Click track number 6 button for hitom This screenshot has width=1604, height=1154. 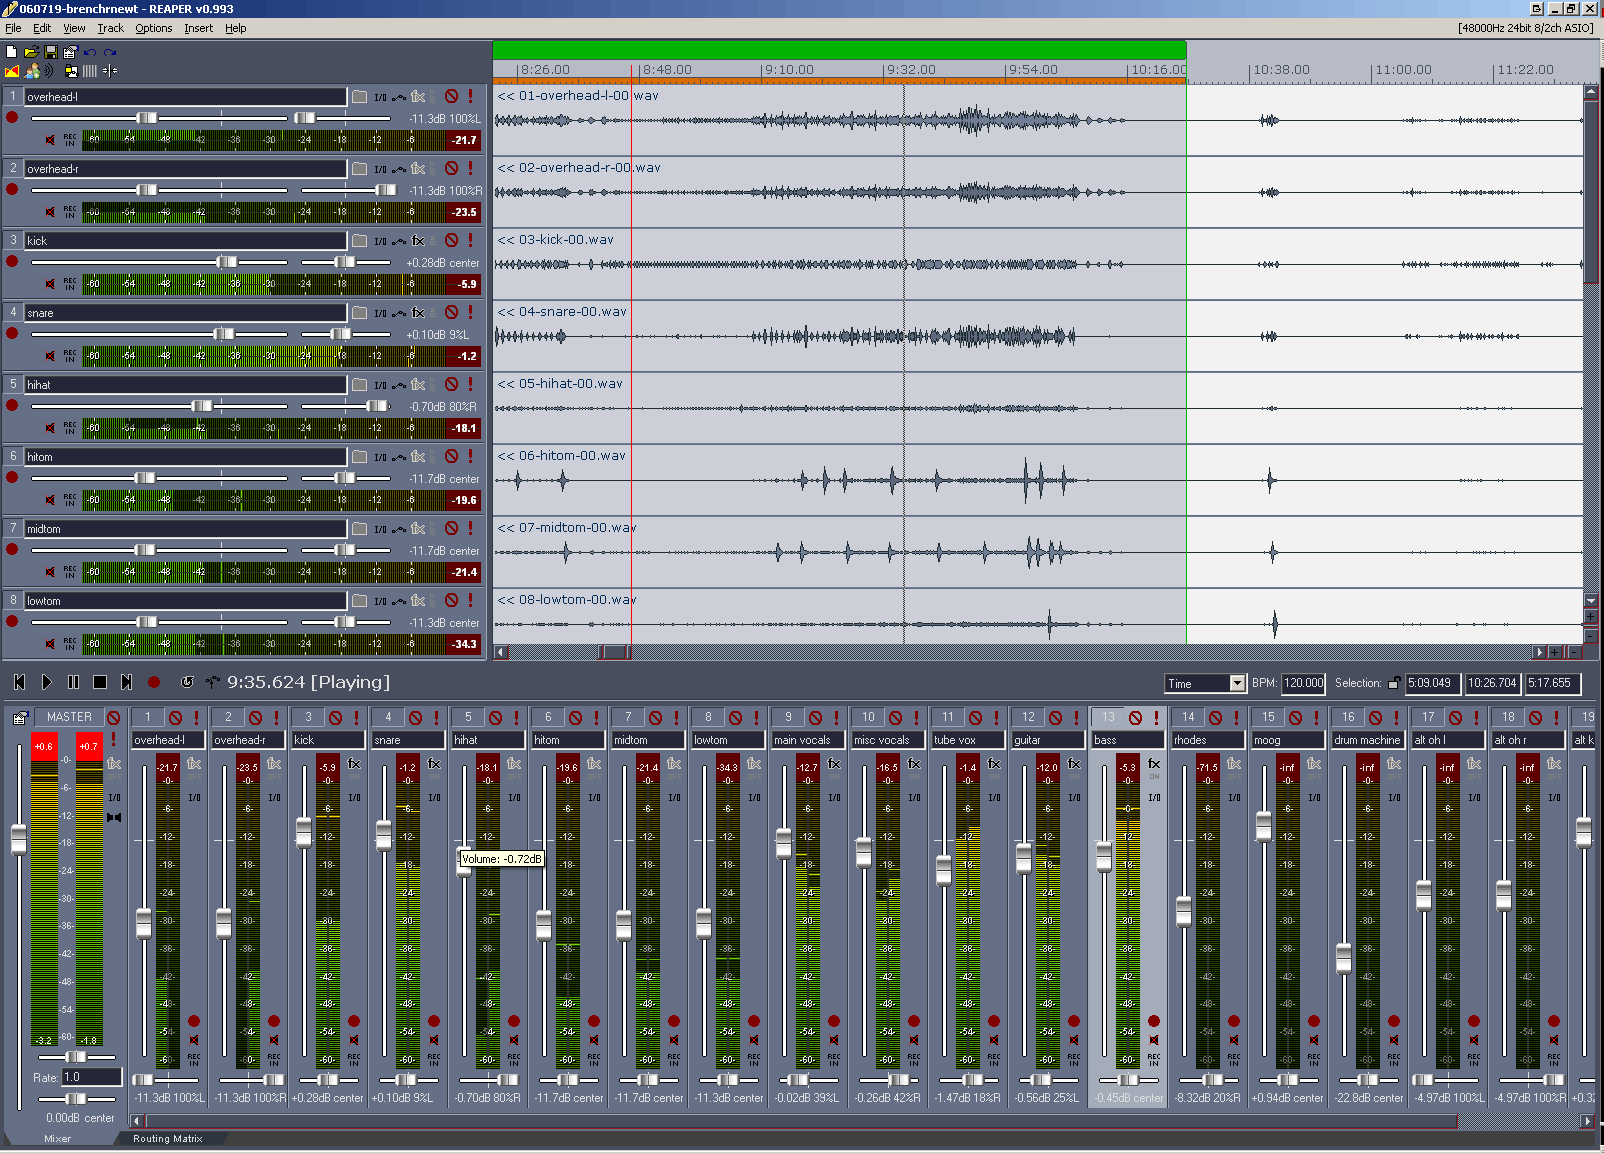point(13,456)
